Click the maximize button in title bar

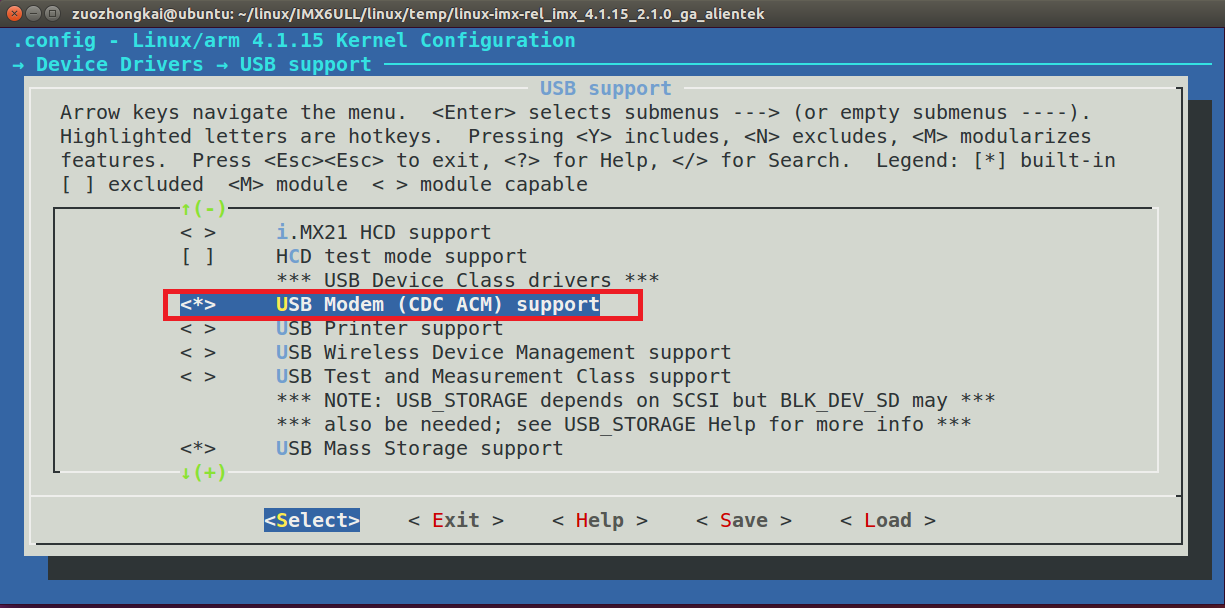pyautogui.click(x=51, y=13)
